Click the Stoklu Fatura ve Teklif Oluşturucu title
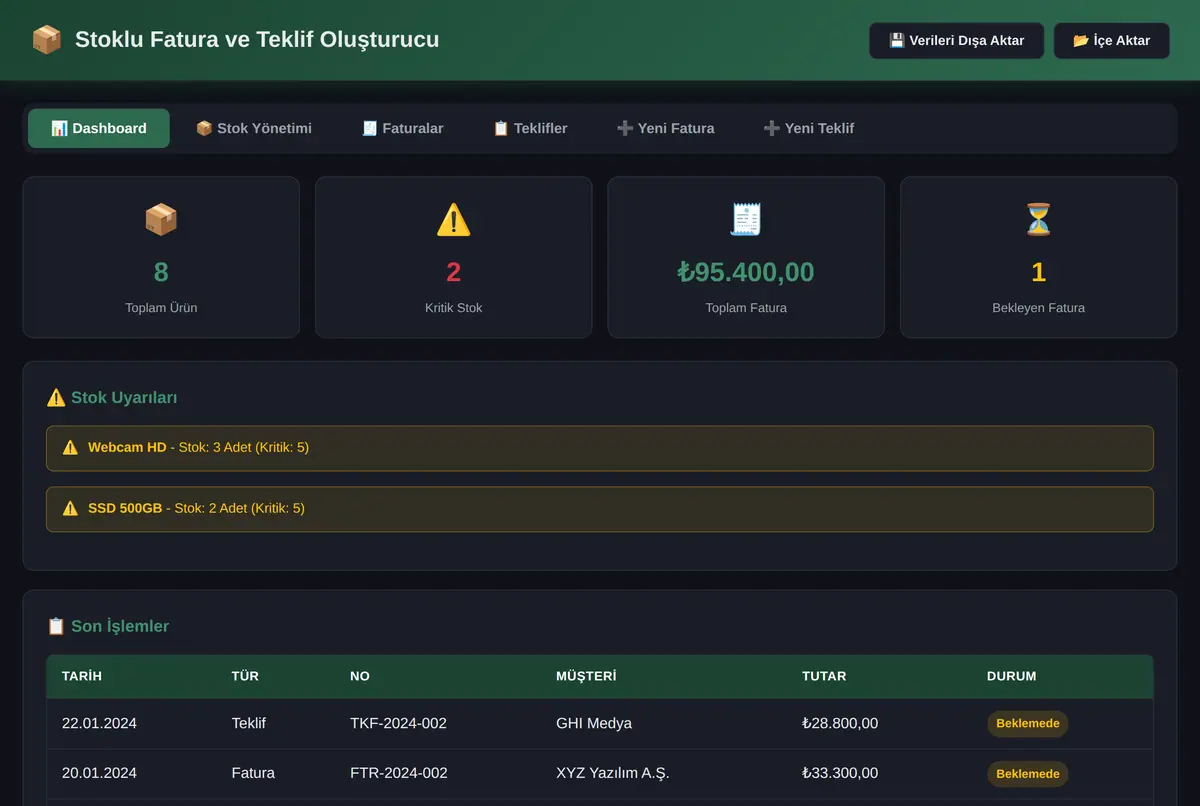The height and width of the screenshot is (806, 1200). point(257,40)
